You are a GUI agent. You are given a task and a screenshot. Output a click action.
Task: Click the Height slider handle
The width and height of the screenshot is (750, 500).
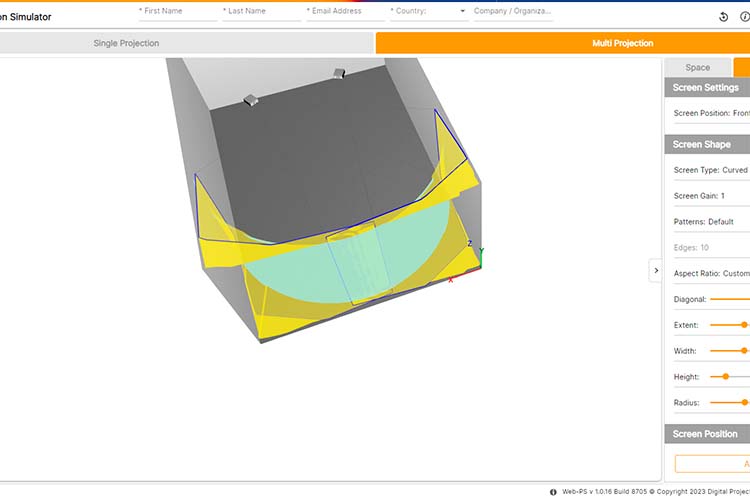[x=726, y=377]
